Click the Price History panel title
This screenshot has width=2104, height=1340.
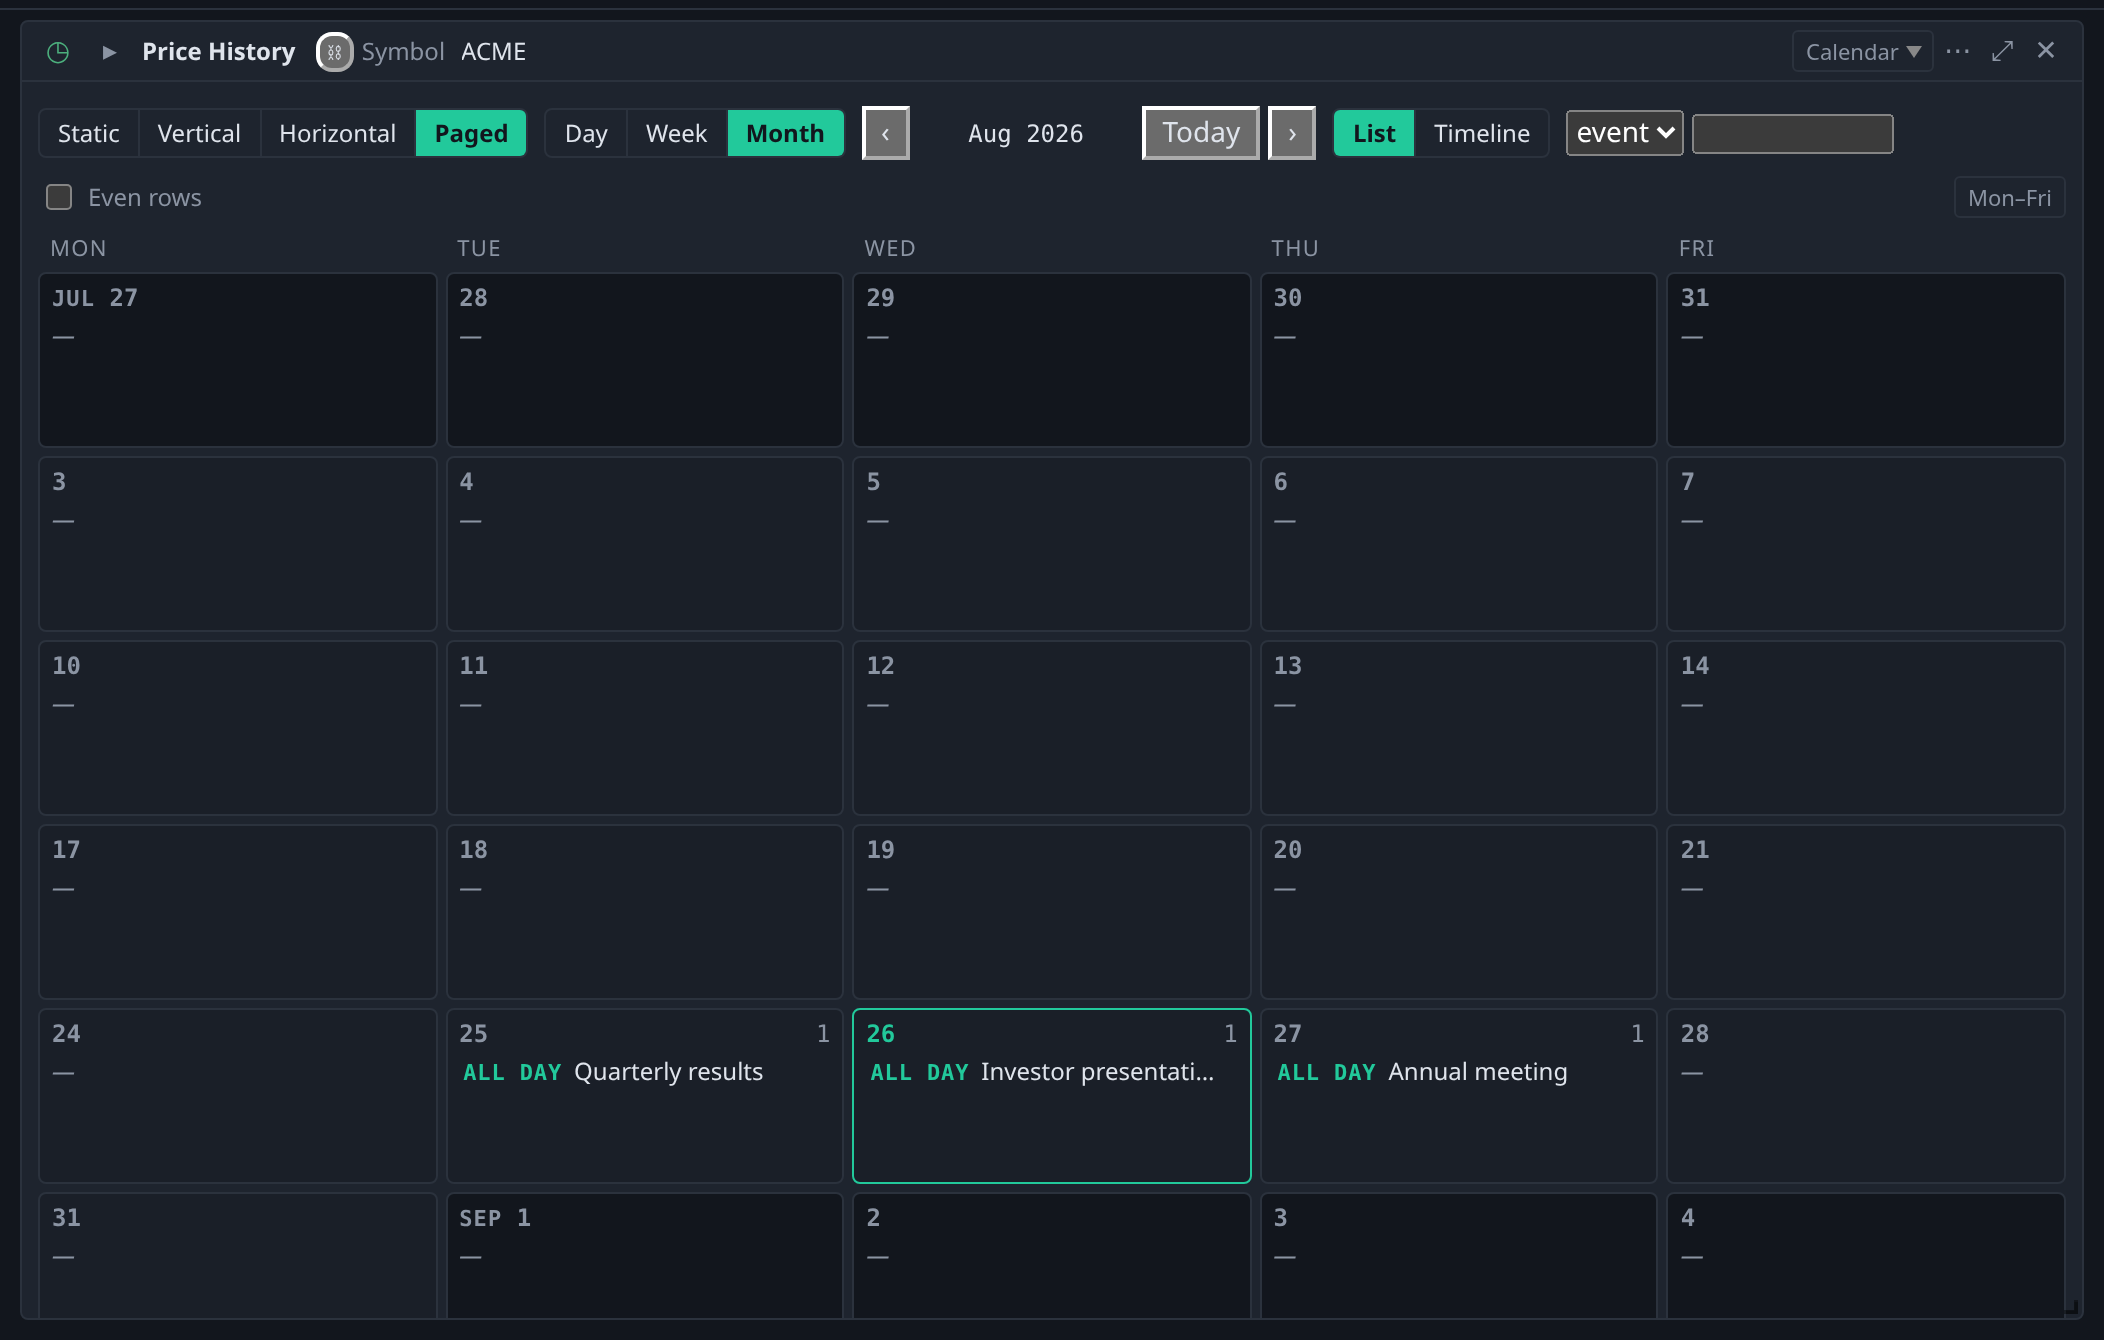pos(219,52)
